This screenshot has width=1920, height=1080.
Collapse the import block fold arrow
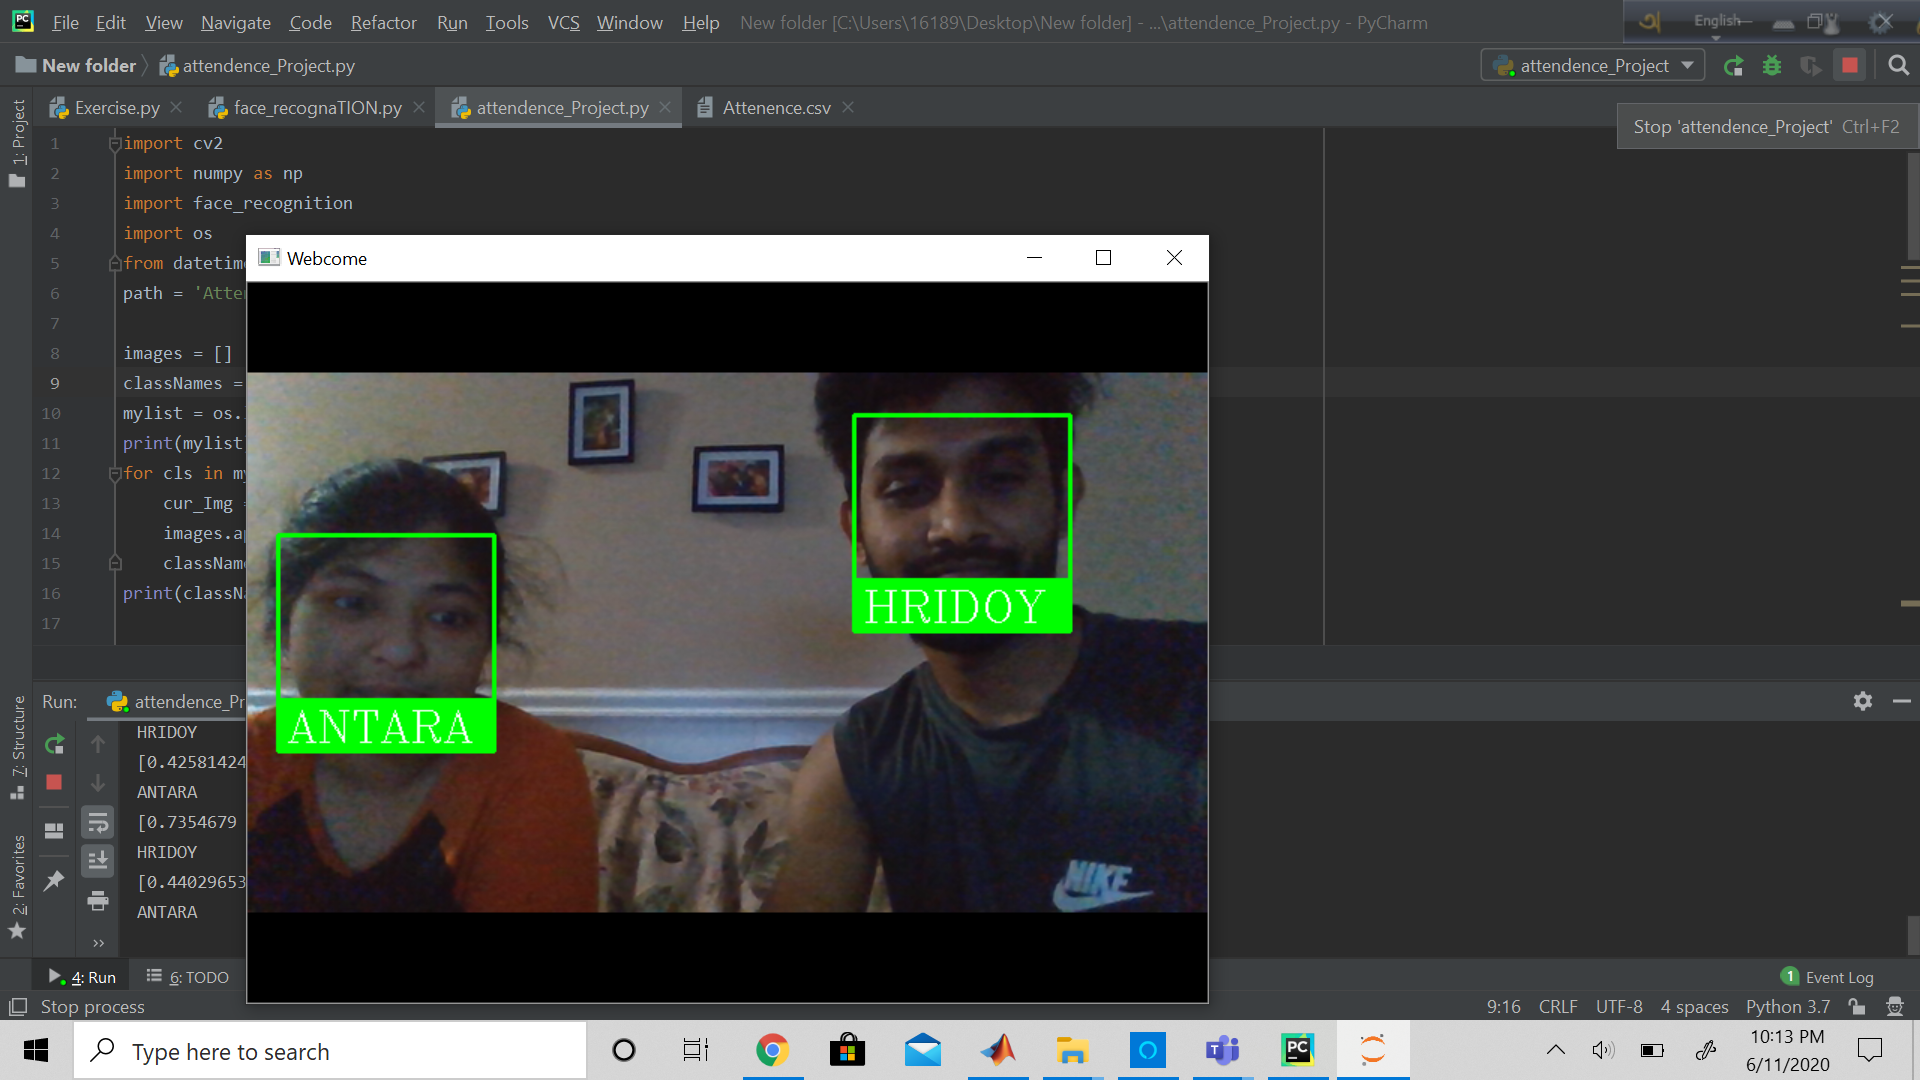pos(114,143)
